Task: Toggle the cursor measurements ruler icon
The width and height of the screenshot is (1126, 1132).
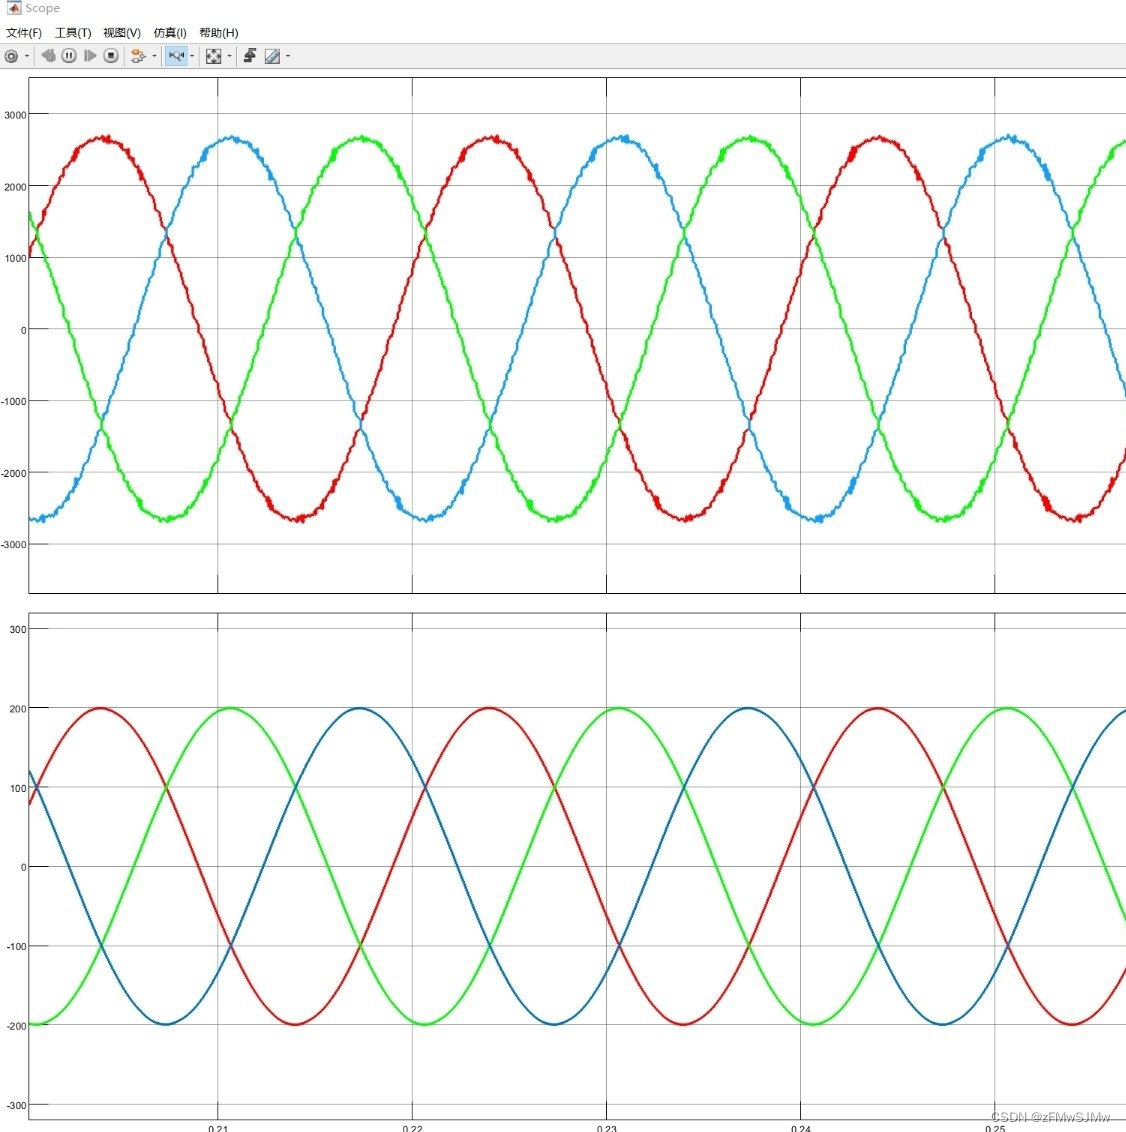Action: tap(272, 56)
